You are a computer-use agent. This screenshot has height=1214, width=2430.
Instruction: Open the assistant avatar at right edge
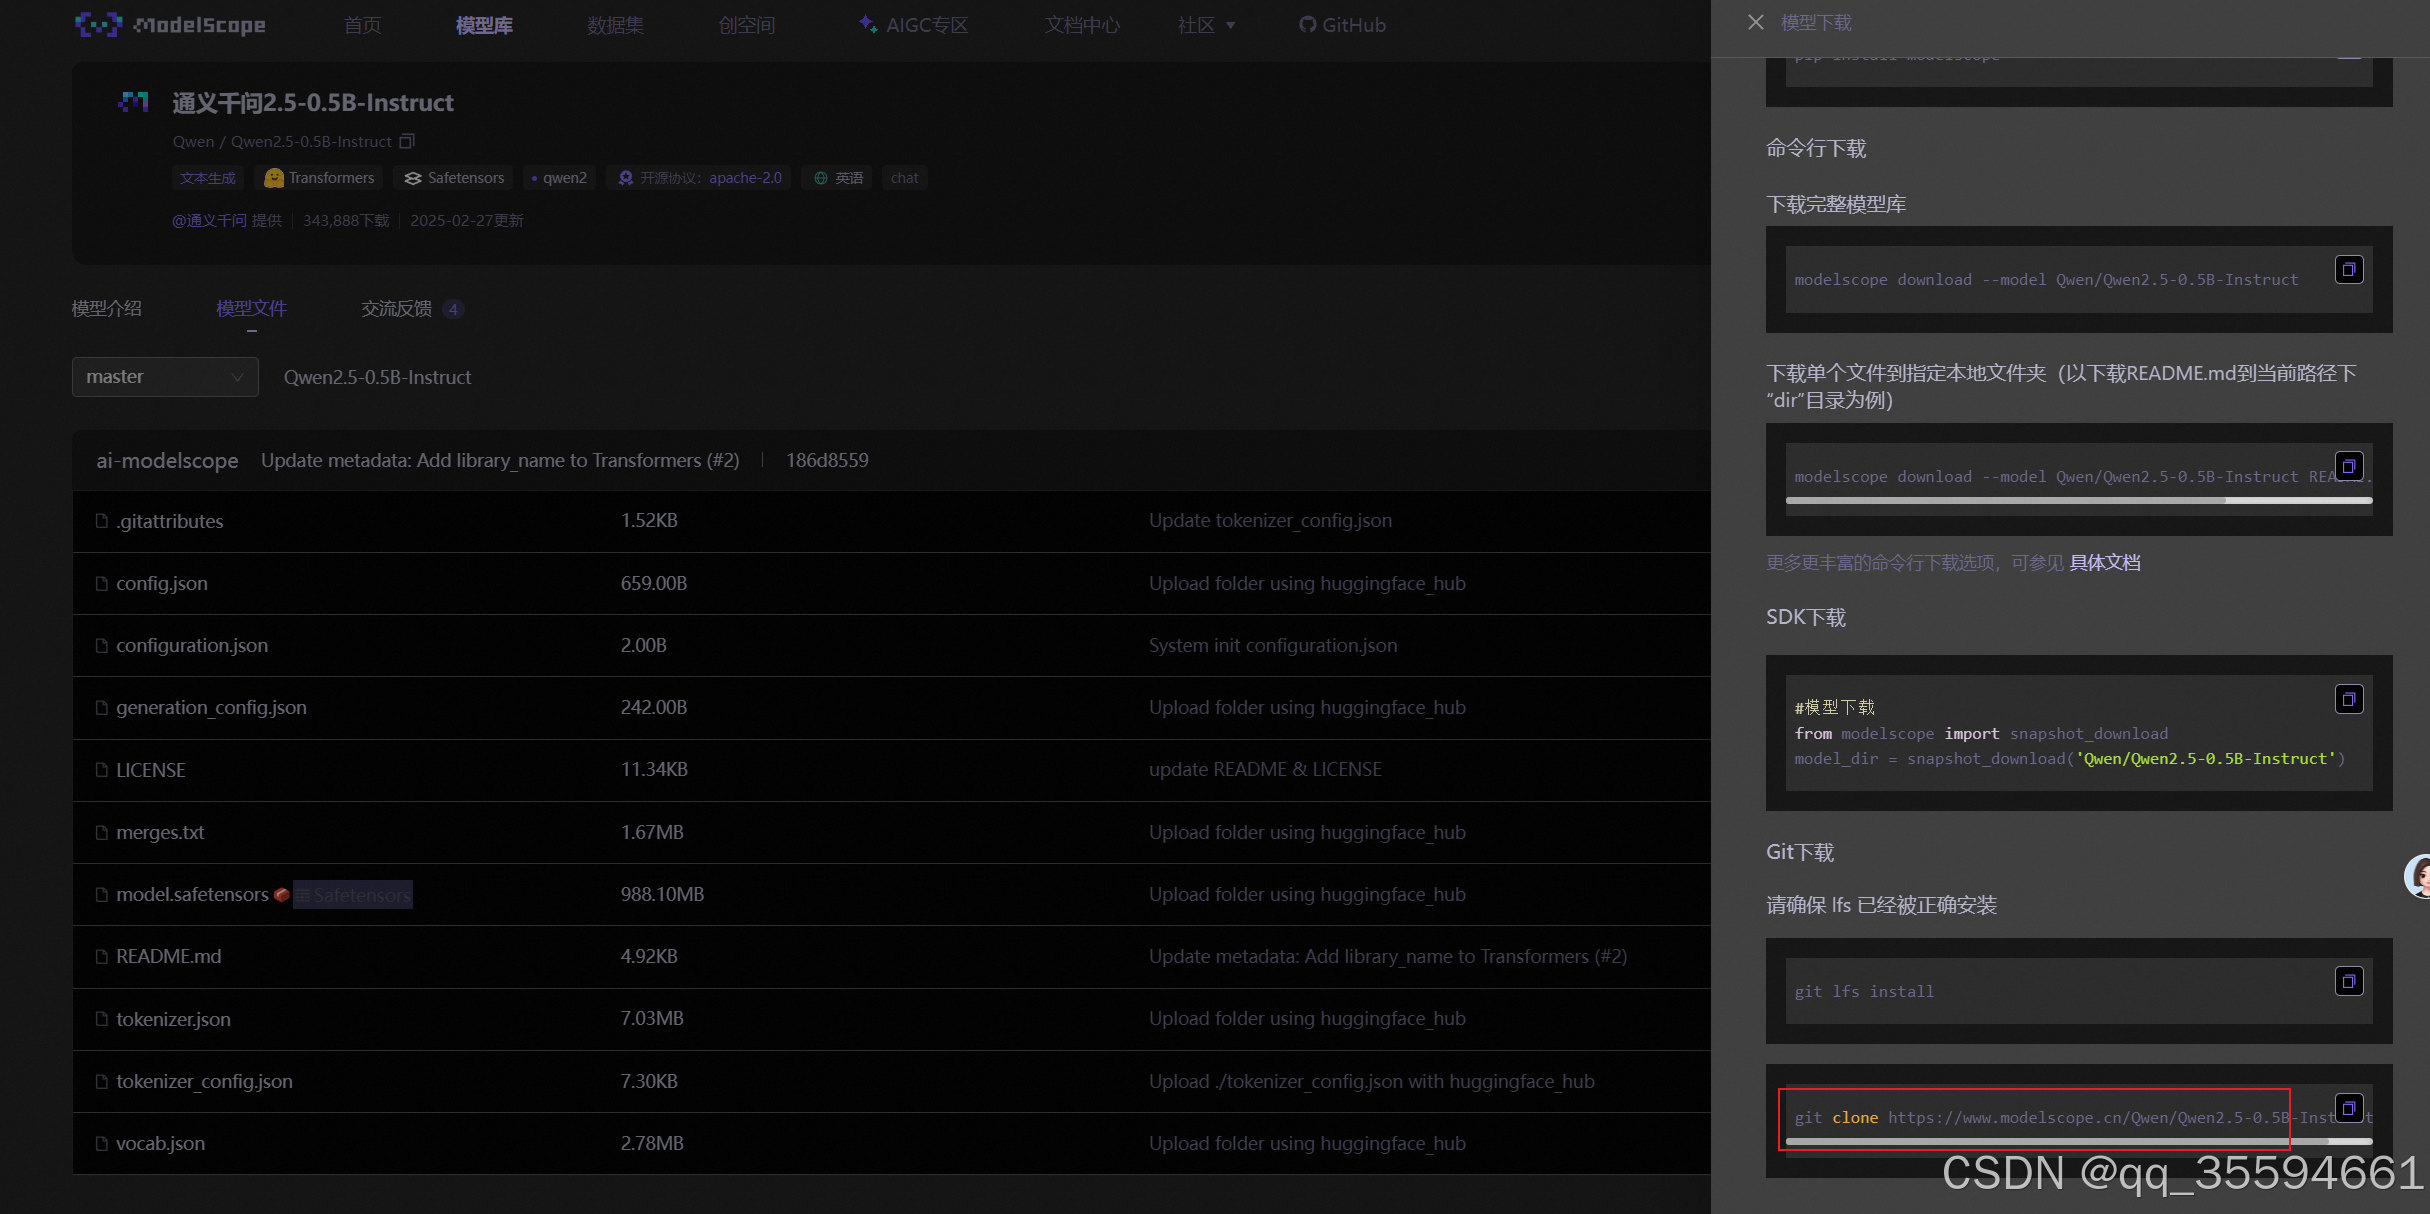[2419, 876]
